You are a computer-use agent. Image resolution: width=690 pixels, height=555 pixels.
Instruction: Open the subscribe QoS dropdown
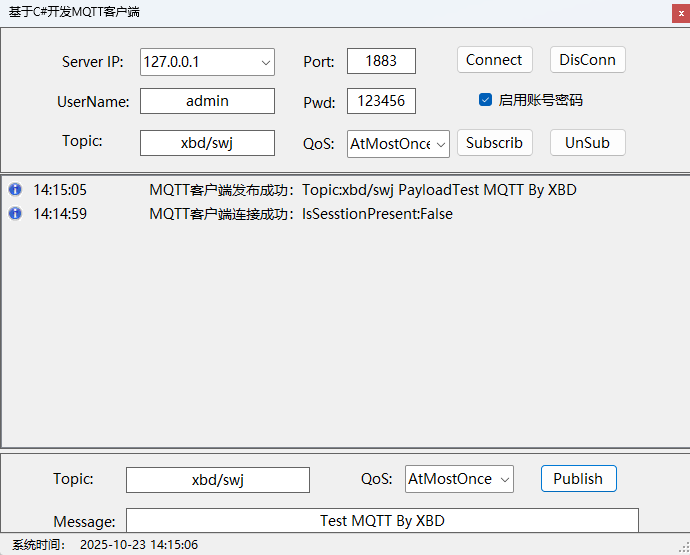(x=441, y=144)
